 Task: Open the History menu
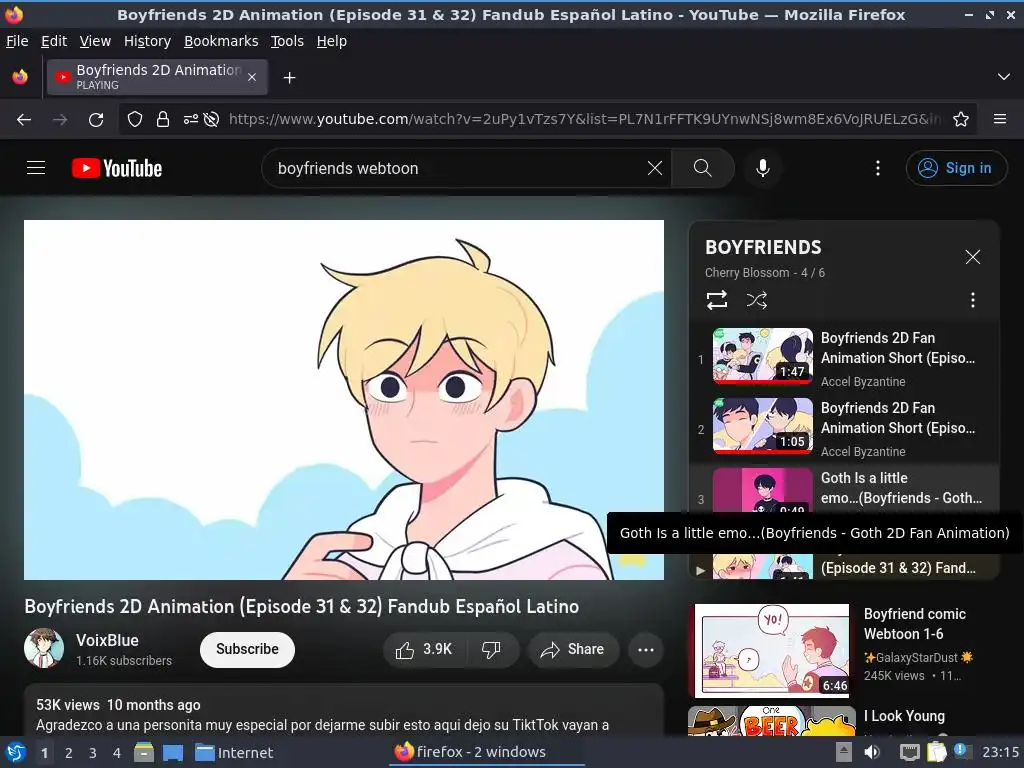tap(147, 41)
